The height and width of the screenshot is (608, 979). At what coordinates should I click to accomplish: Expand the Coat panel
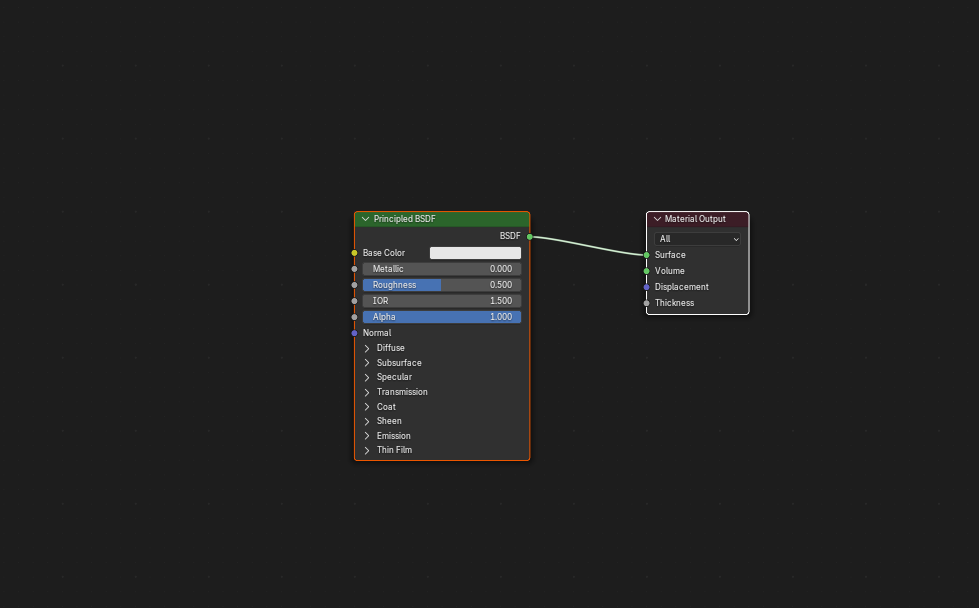(x=367, y=406)
